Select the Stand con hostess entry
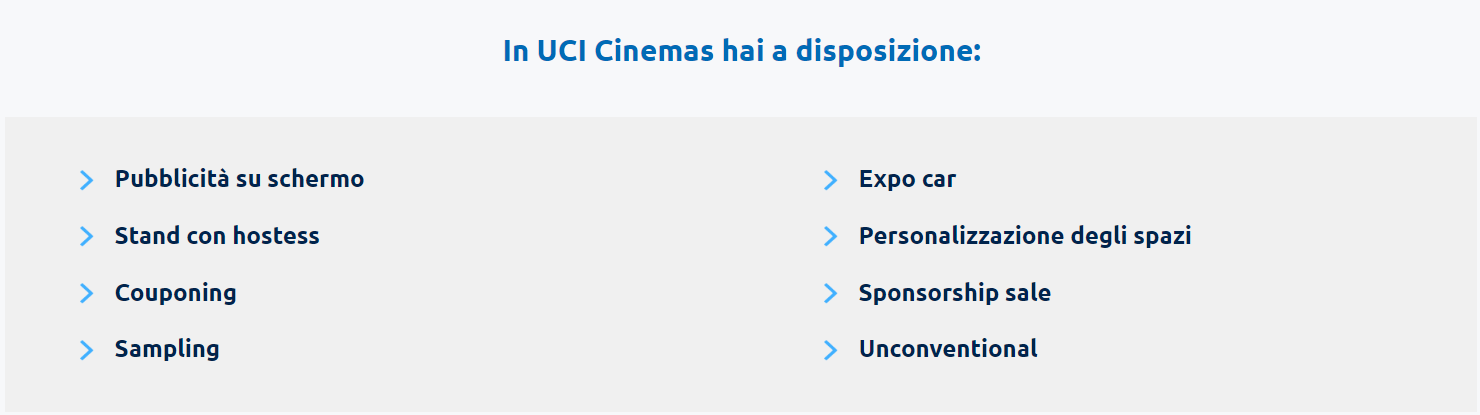 coord(217,236)
